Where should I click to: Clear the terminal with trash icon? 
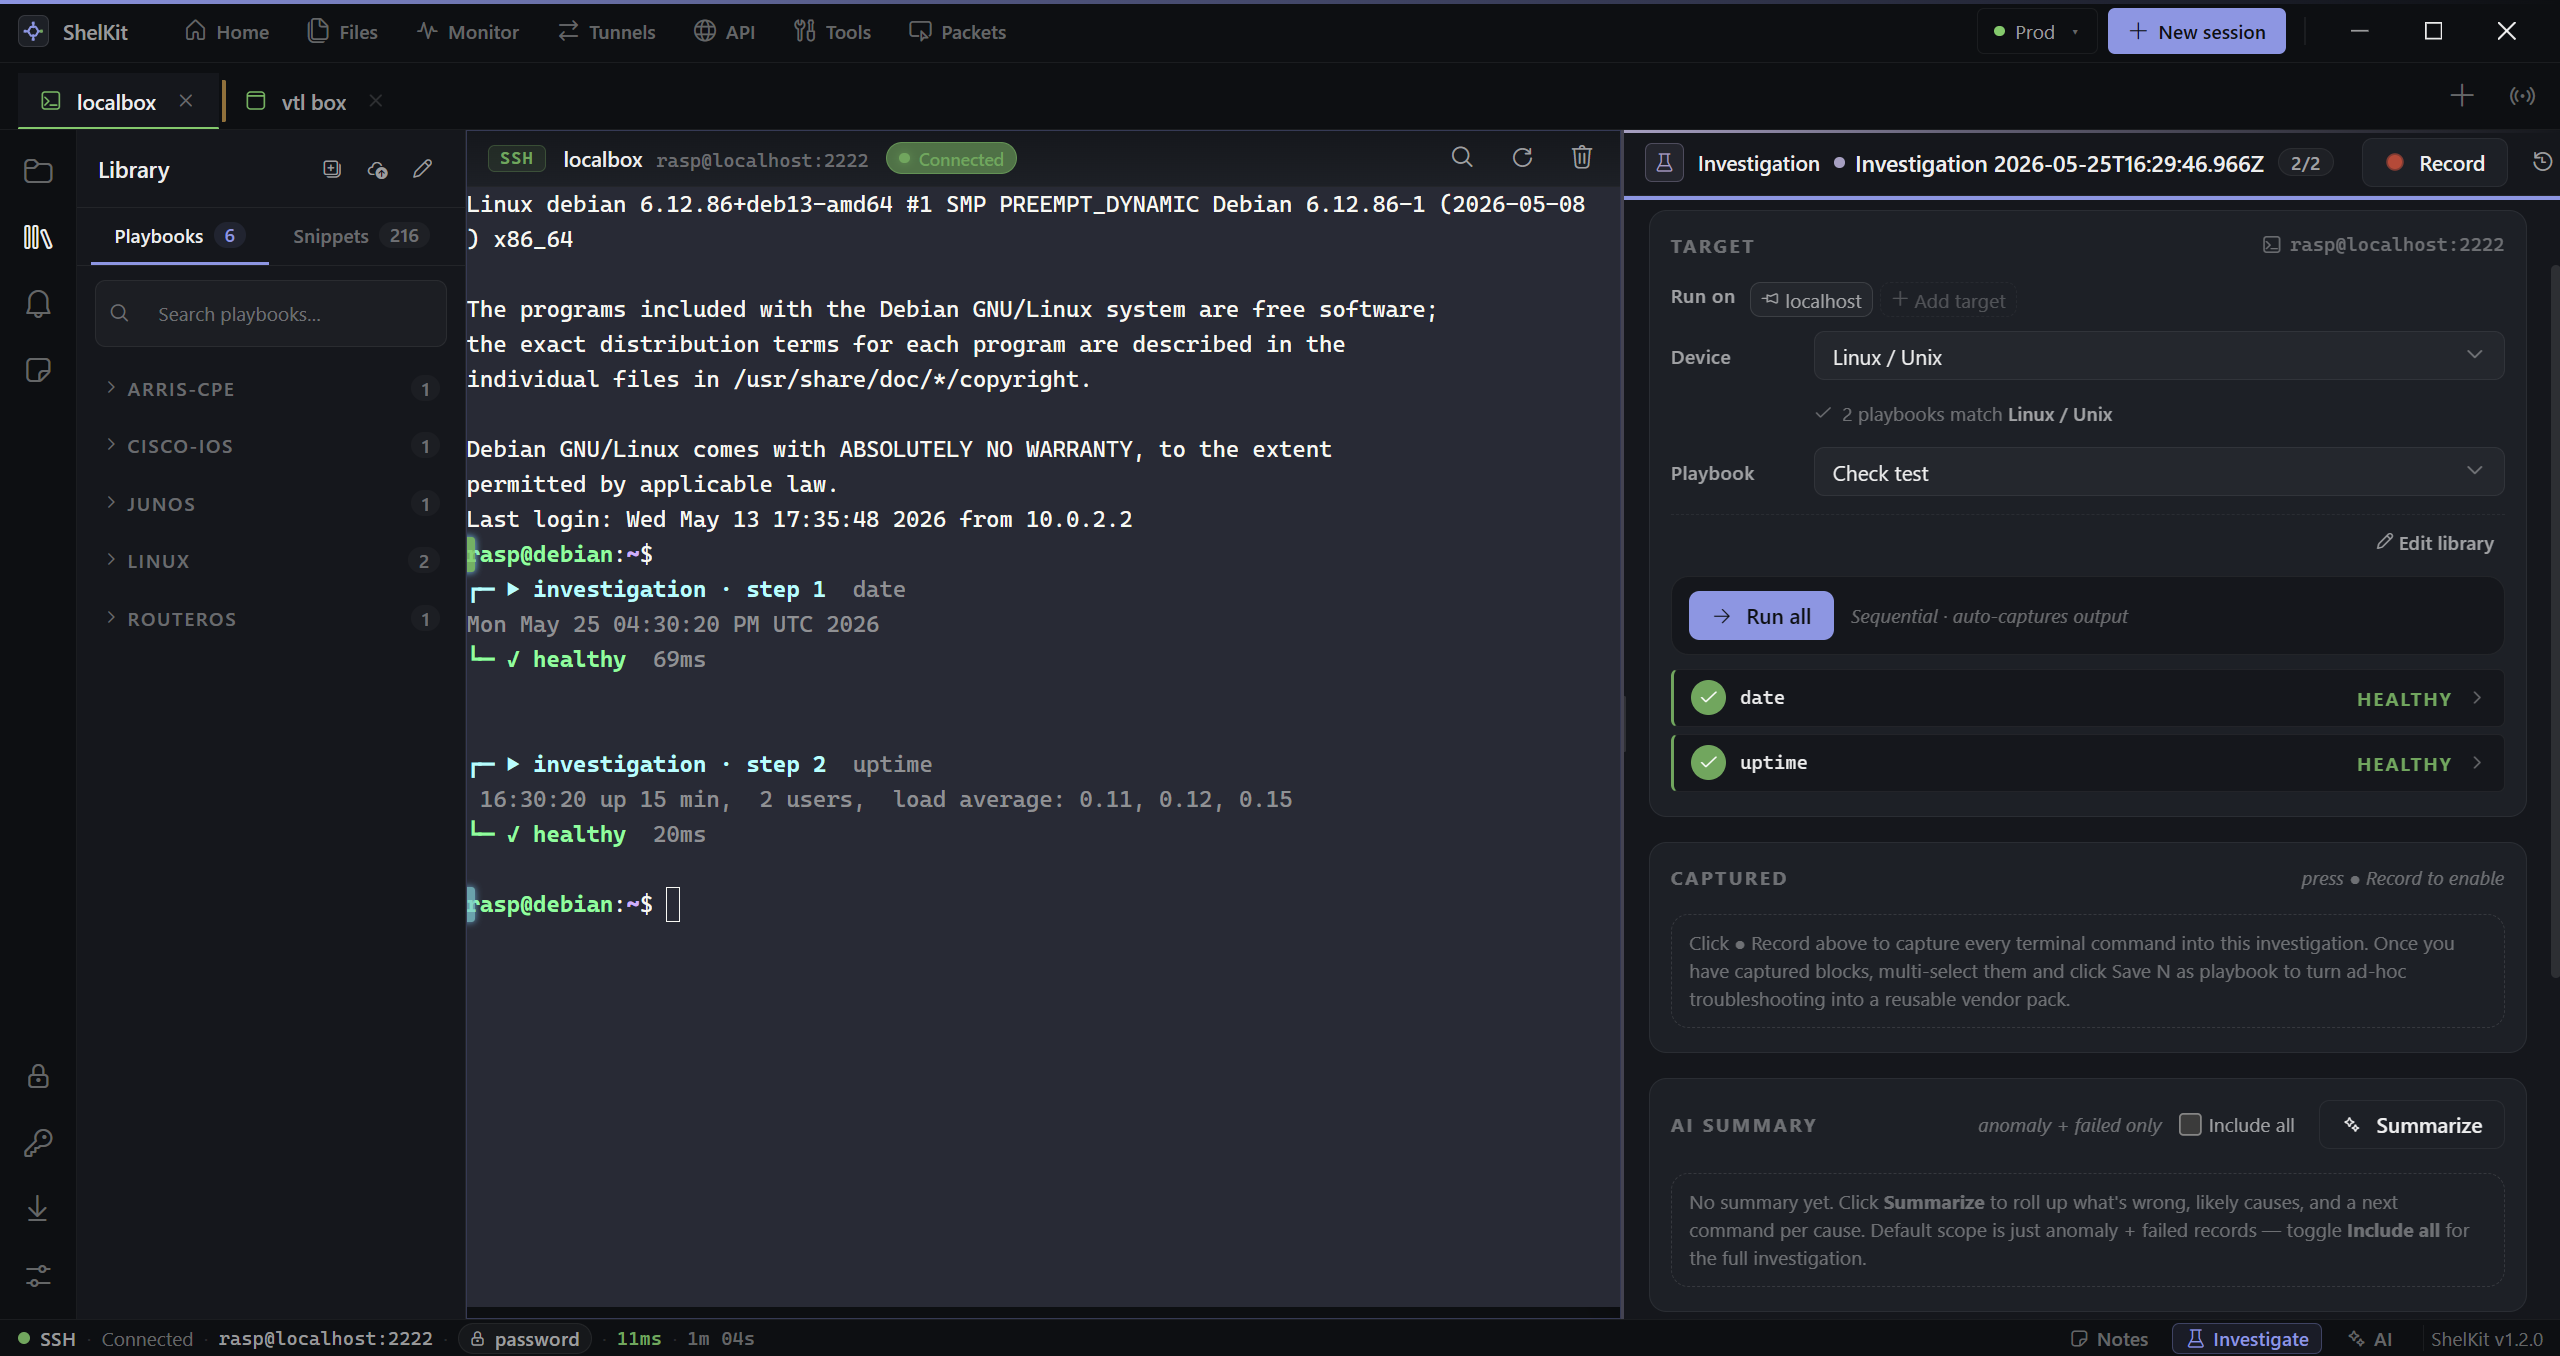(1582, 157)
